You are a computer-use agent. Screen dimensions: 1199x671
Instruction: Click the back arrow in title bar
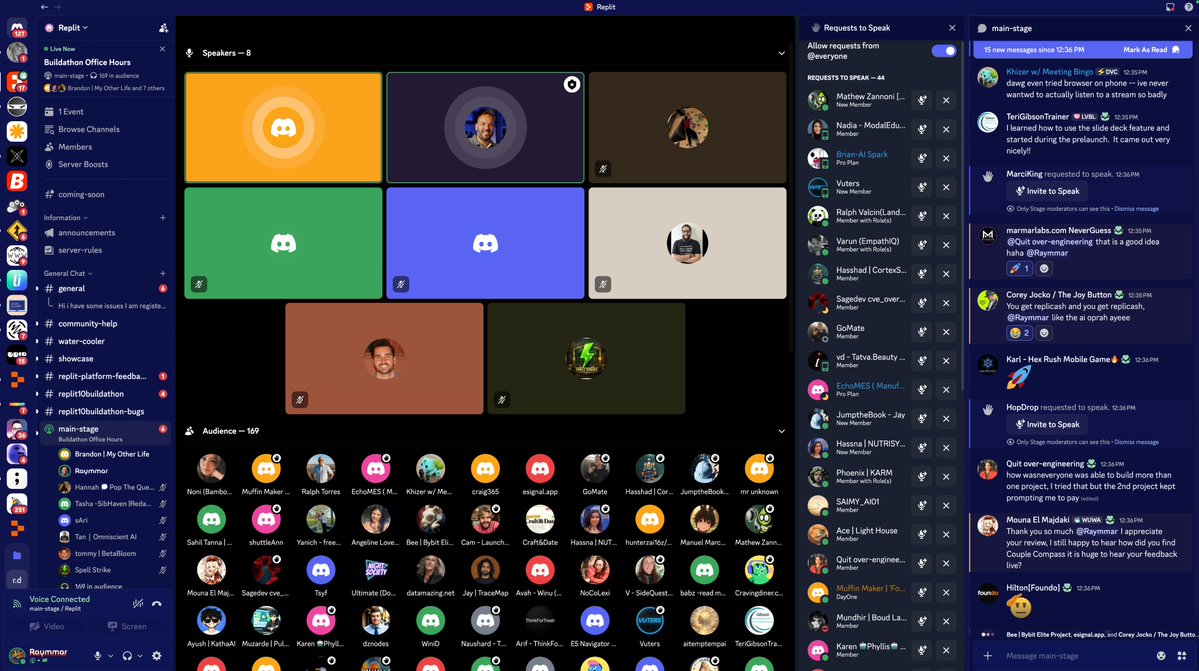(x=44, y=7)
